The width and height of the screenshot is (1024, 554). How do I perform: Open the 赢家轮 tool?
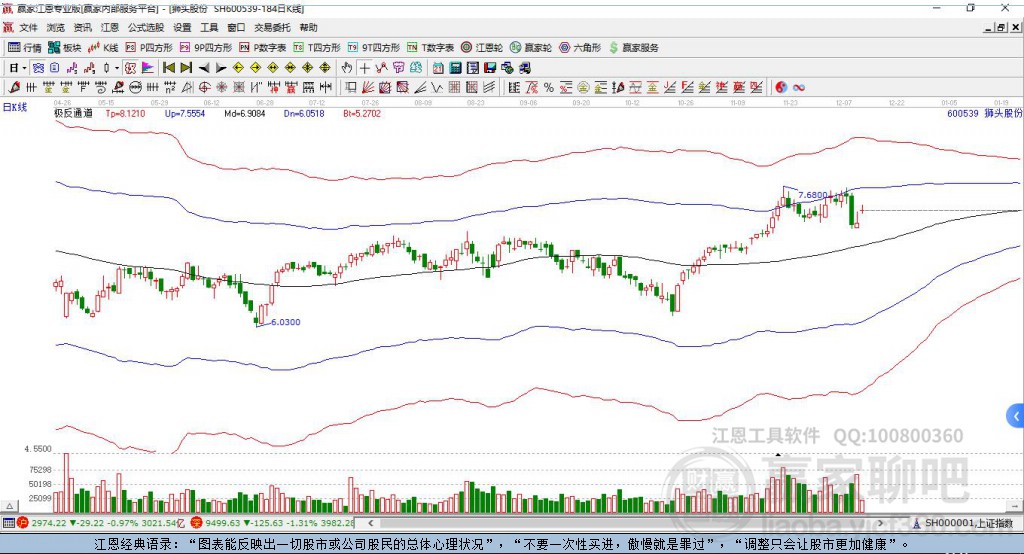click(x=531, y=48)
